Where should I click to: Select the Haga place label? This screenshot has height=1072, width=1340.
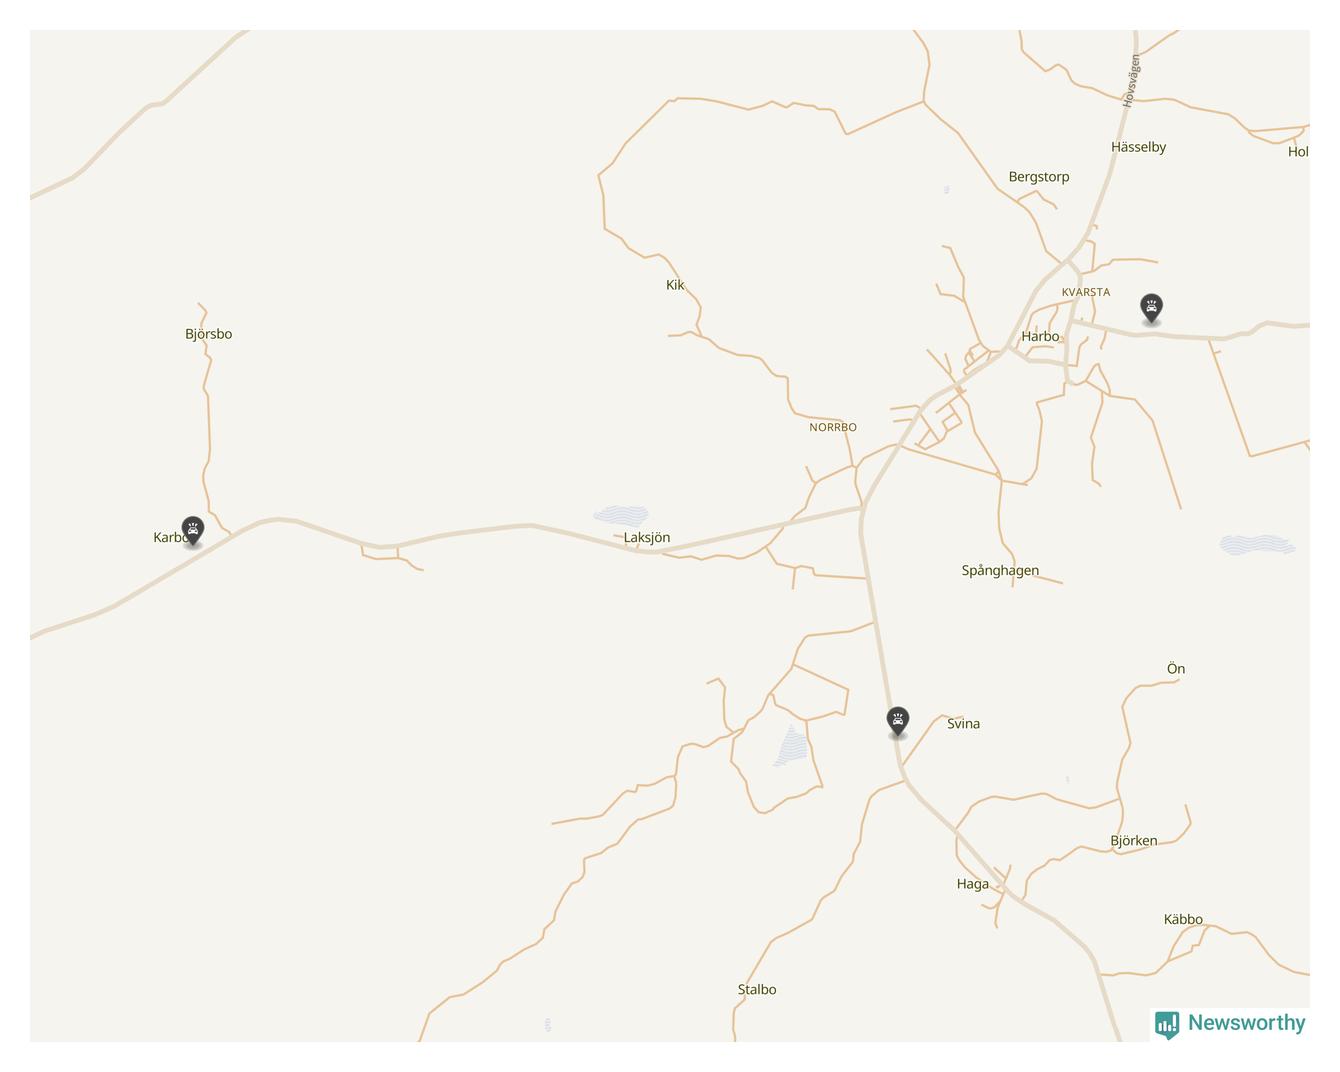972,884
